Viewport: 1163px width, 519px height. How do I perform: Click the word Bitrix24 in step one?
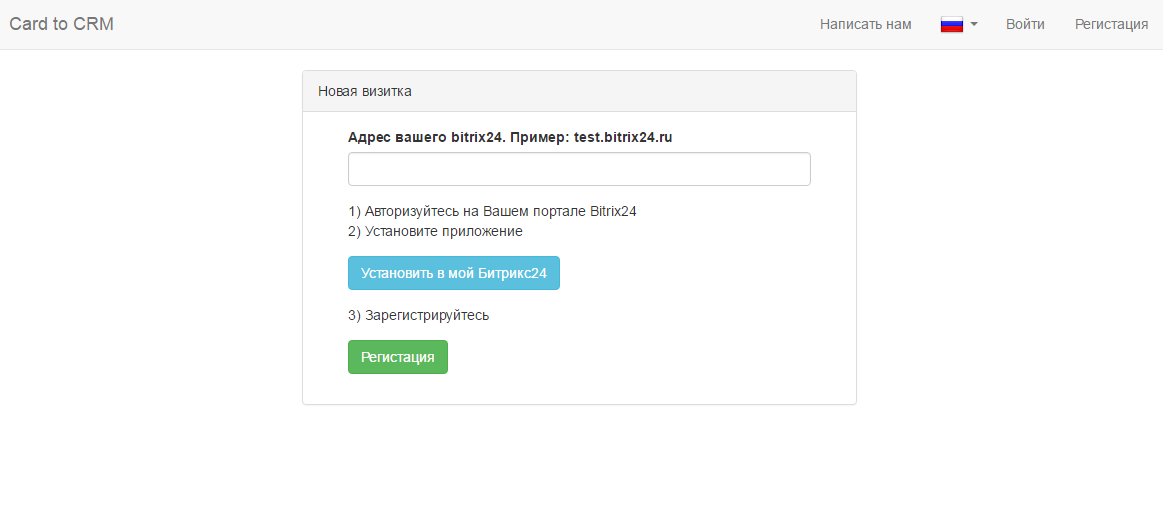[613, 211]
